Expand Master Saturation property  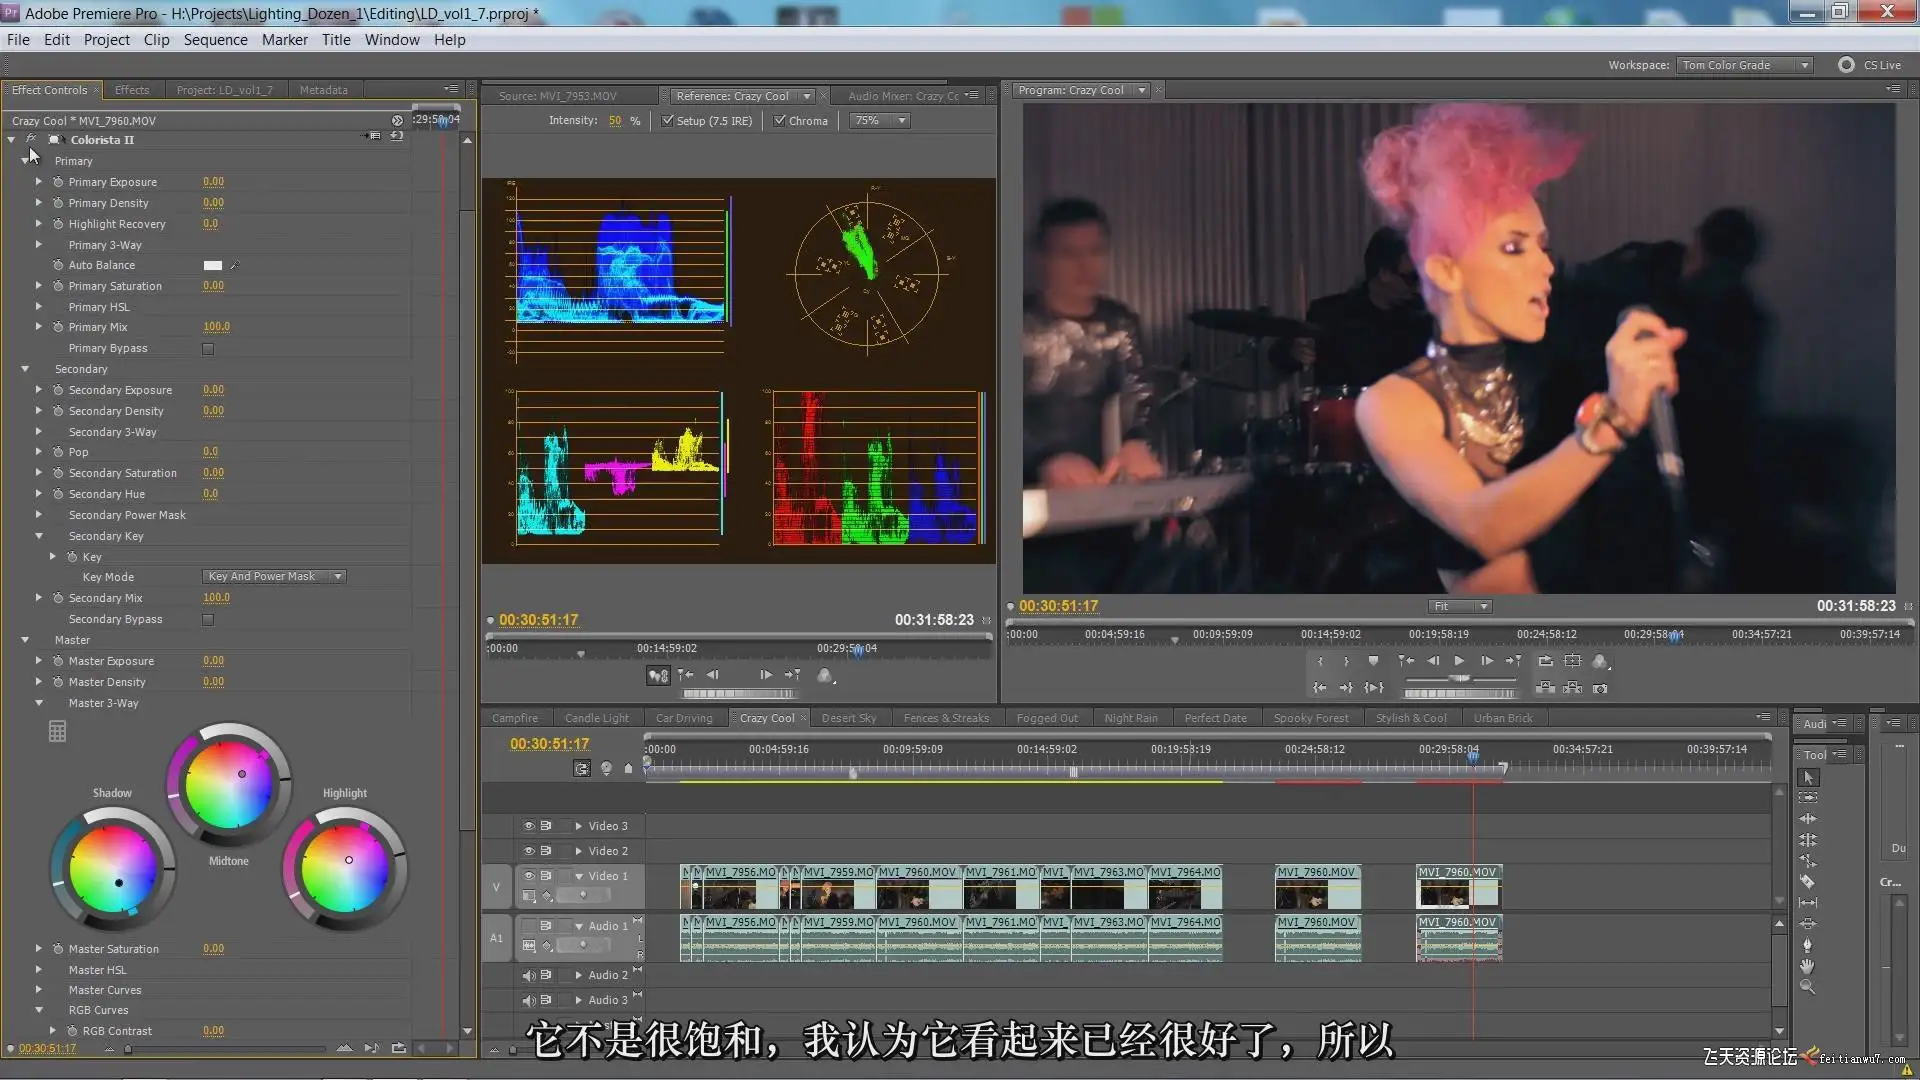[38, 949]
